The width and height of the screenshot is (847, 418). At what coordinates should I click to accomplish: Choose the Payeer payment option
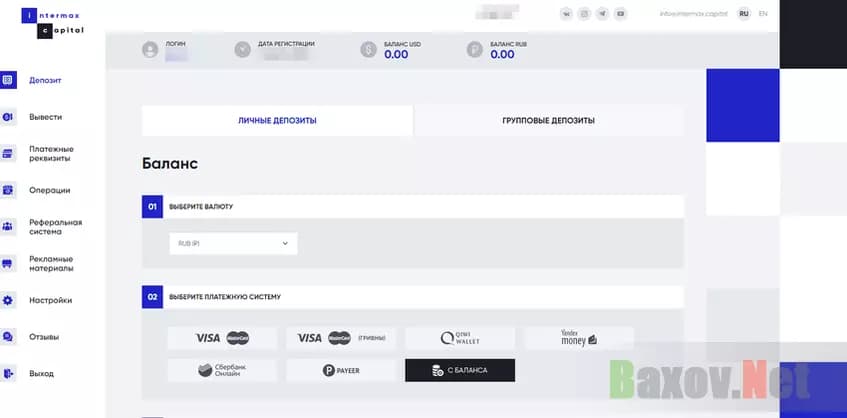point(341,371)
